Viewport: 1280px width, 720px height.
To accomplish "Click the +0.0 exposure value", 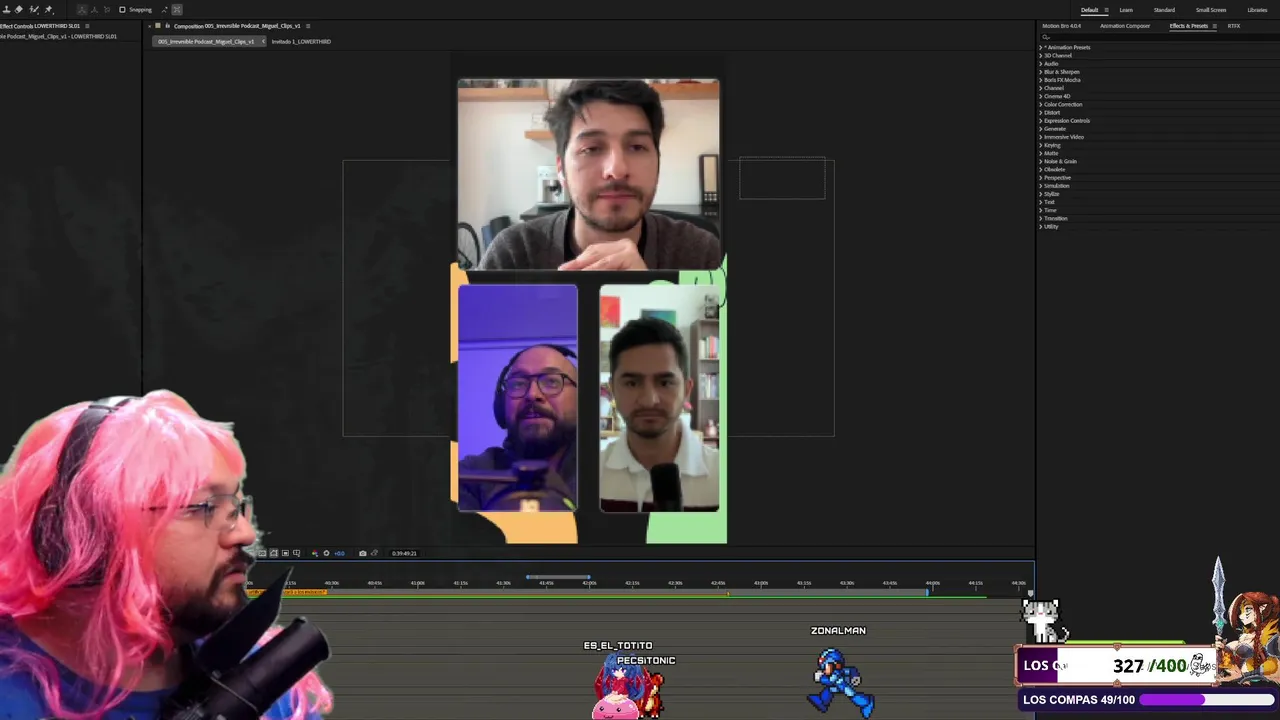I will [339, 553].
